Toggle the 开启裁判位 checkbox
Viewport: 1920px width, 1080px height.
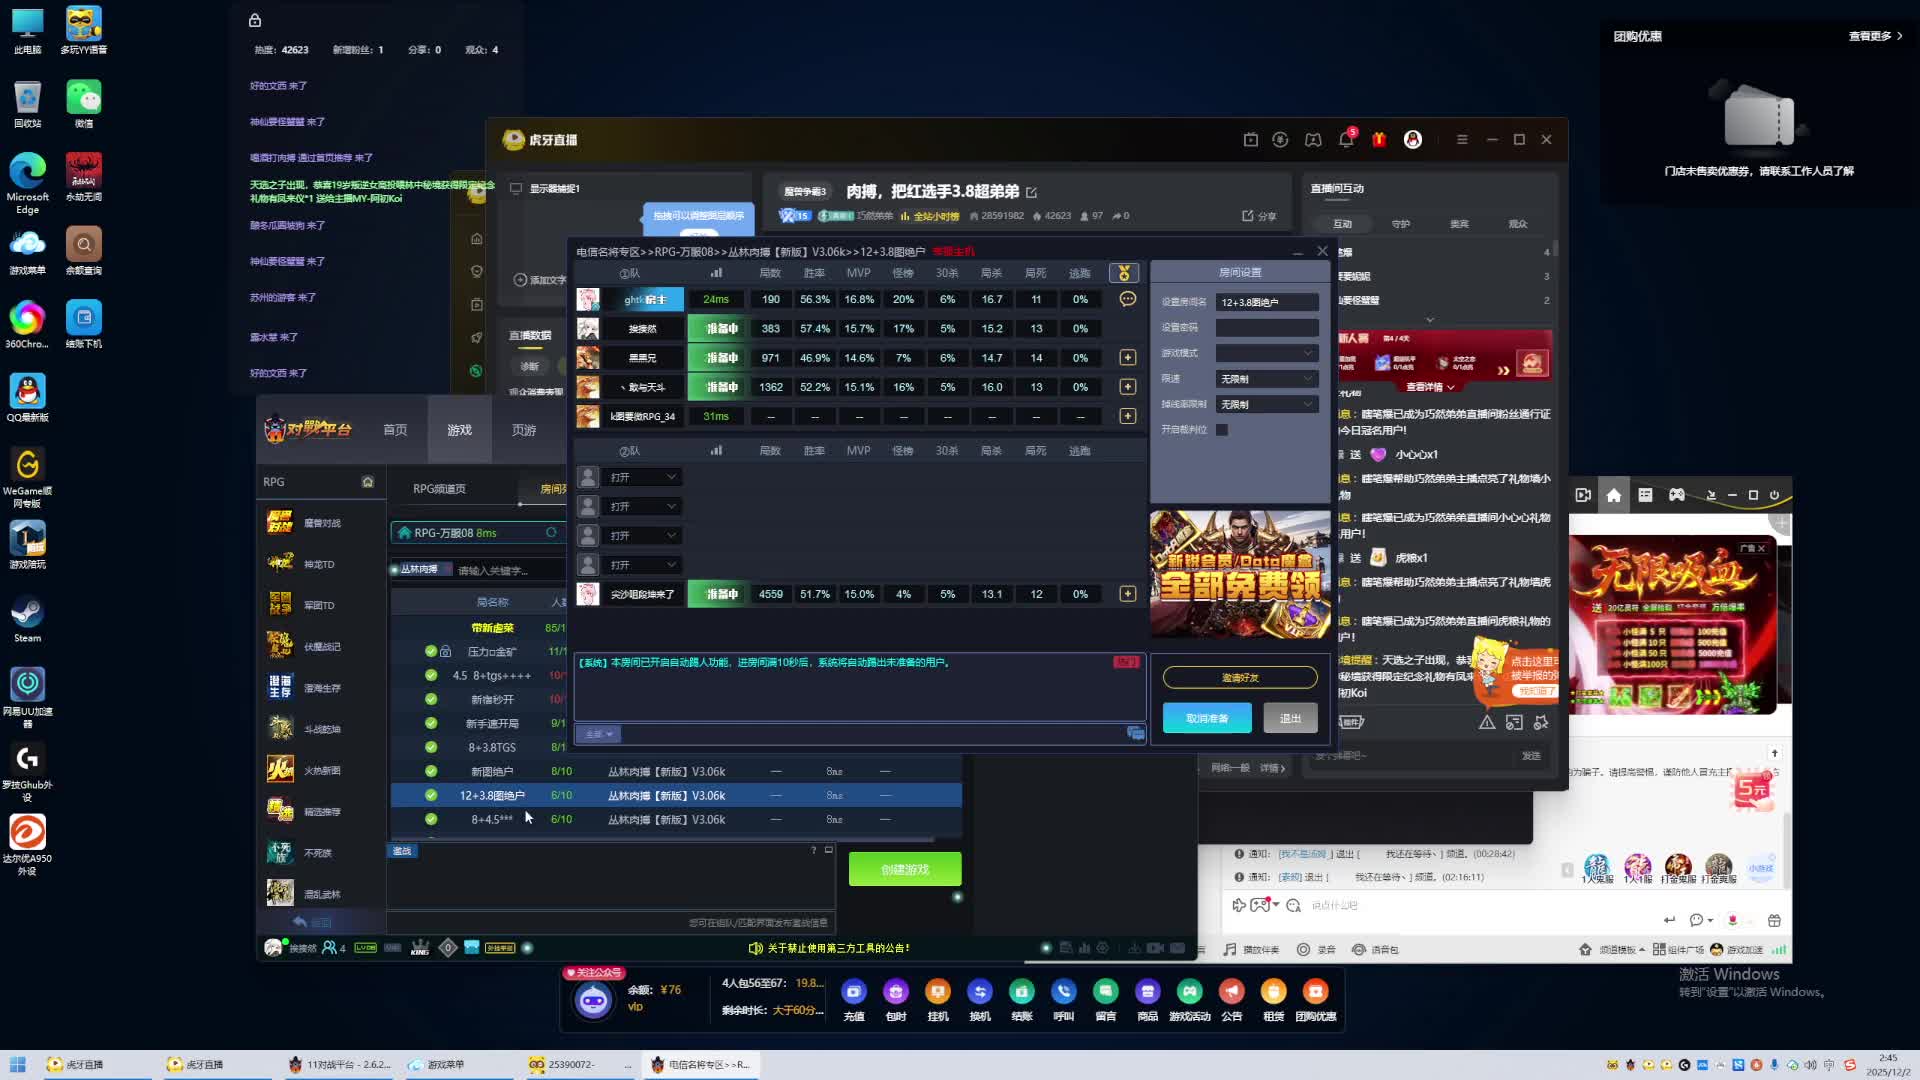point(1222,430)
